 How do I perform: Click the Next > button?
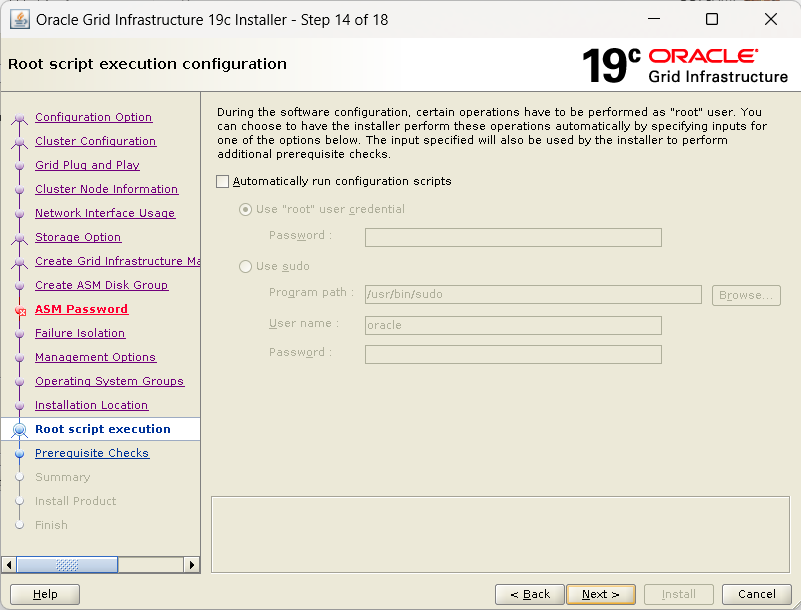click(x=601, y=594)
